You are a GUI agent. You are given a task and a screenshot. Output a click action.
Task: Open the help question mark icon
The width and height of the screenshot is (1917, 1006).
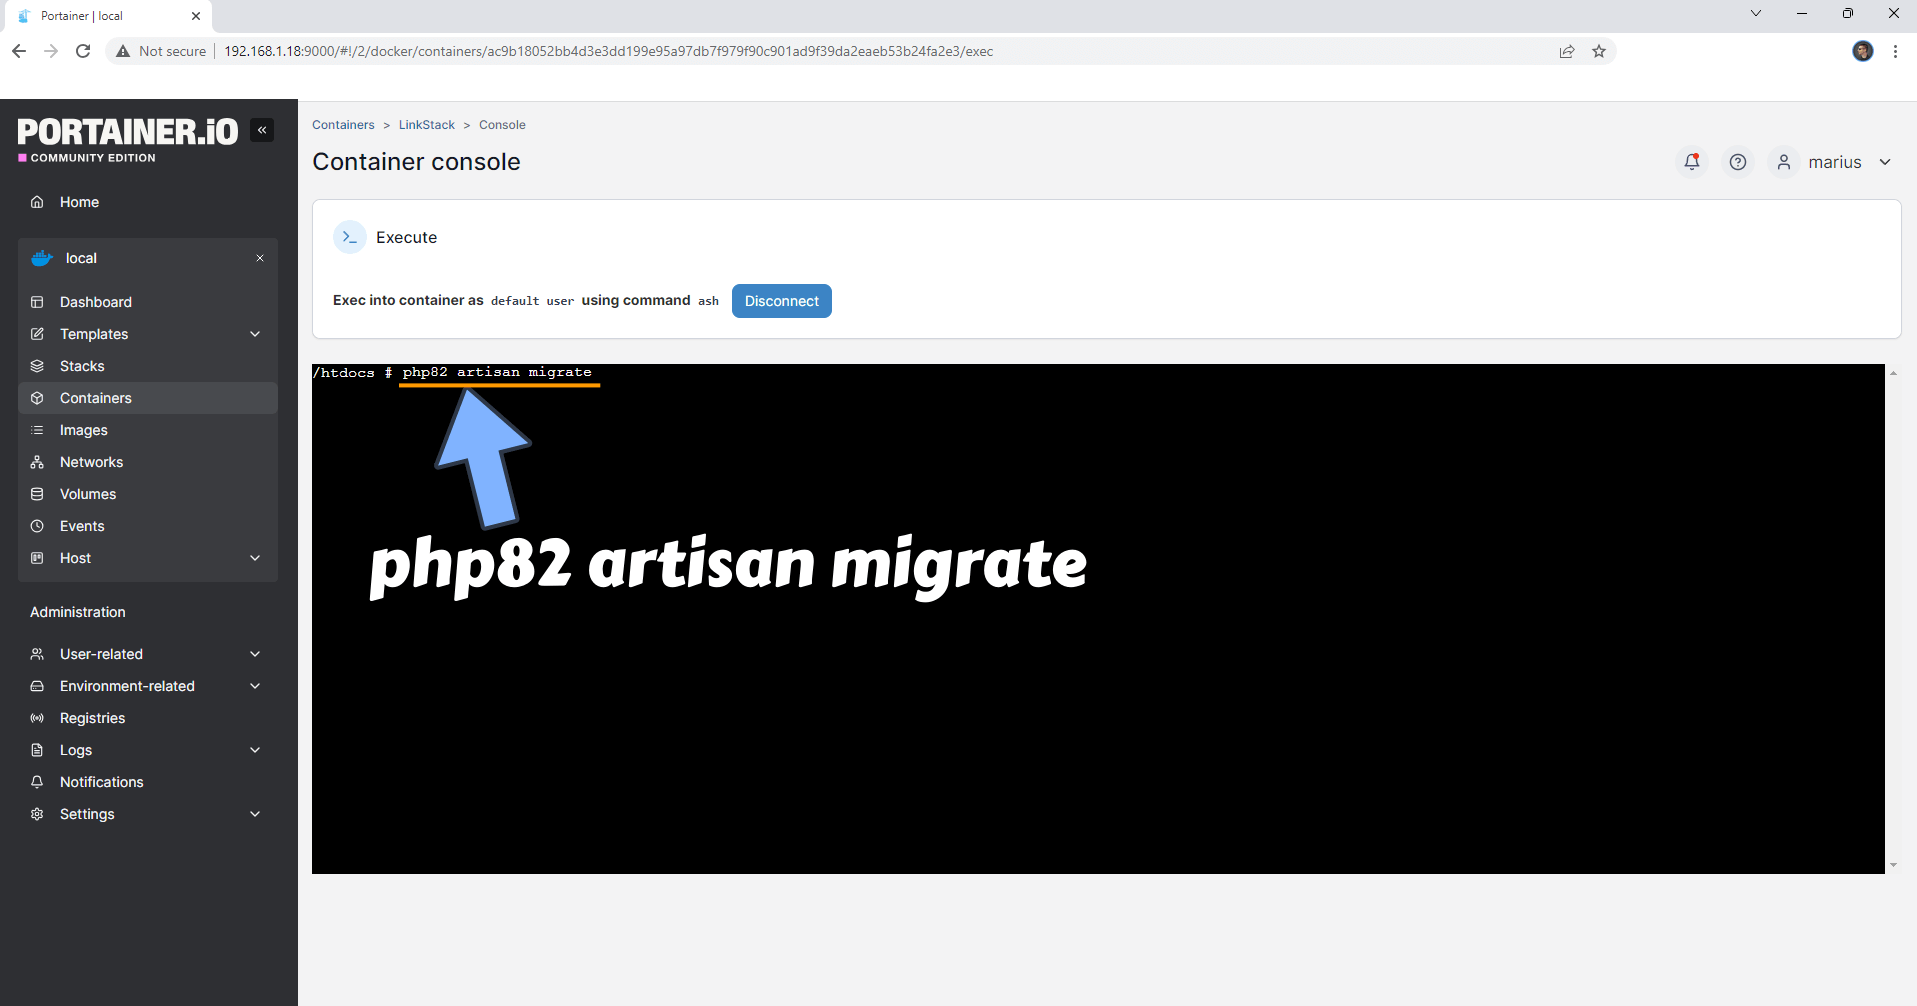(x=1738, y=162)
